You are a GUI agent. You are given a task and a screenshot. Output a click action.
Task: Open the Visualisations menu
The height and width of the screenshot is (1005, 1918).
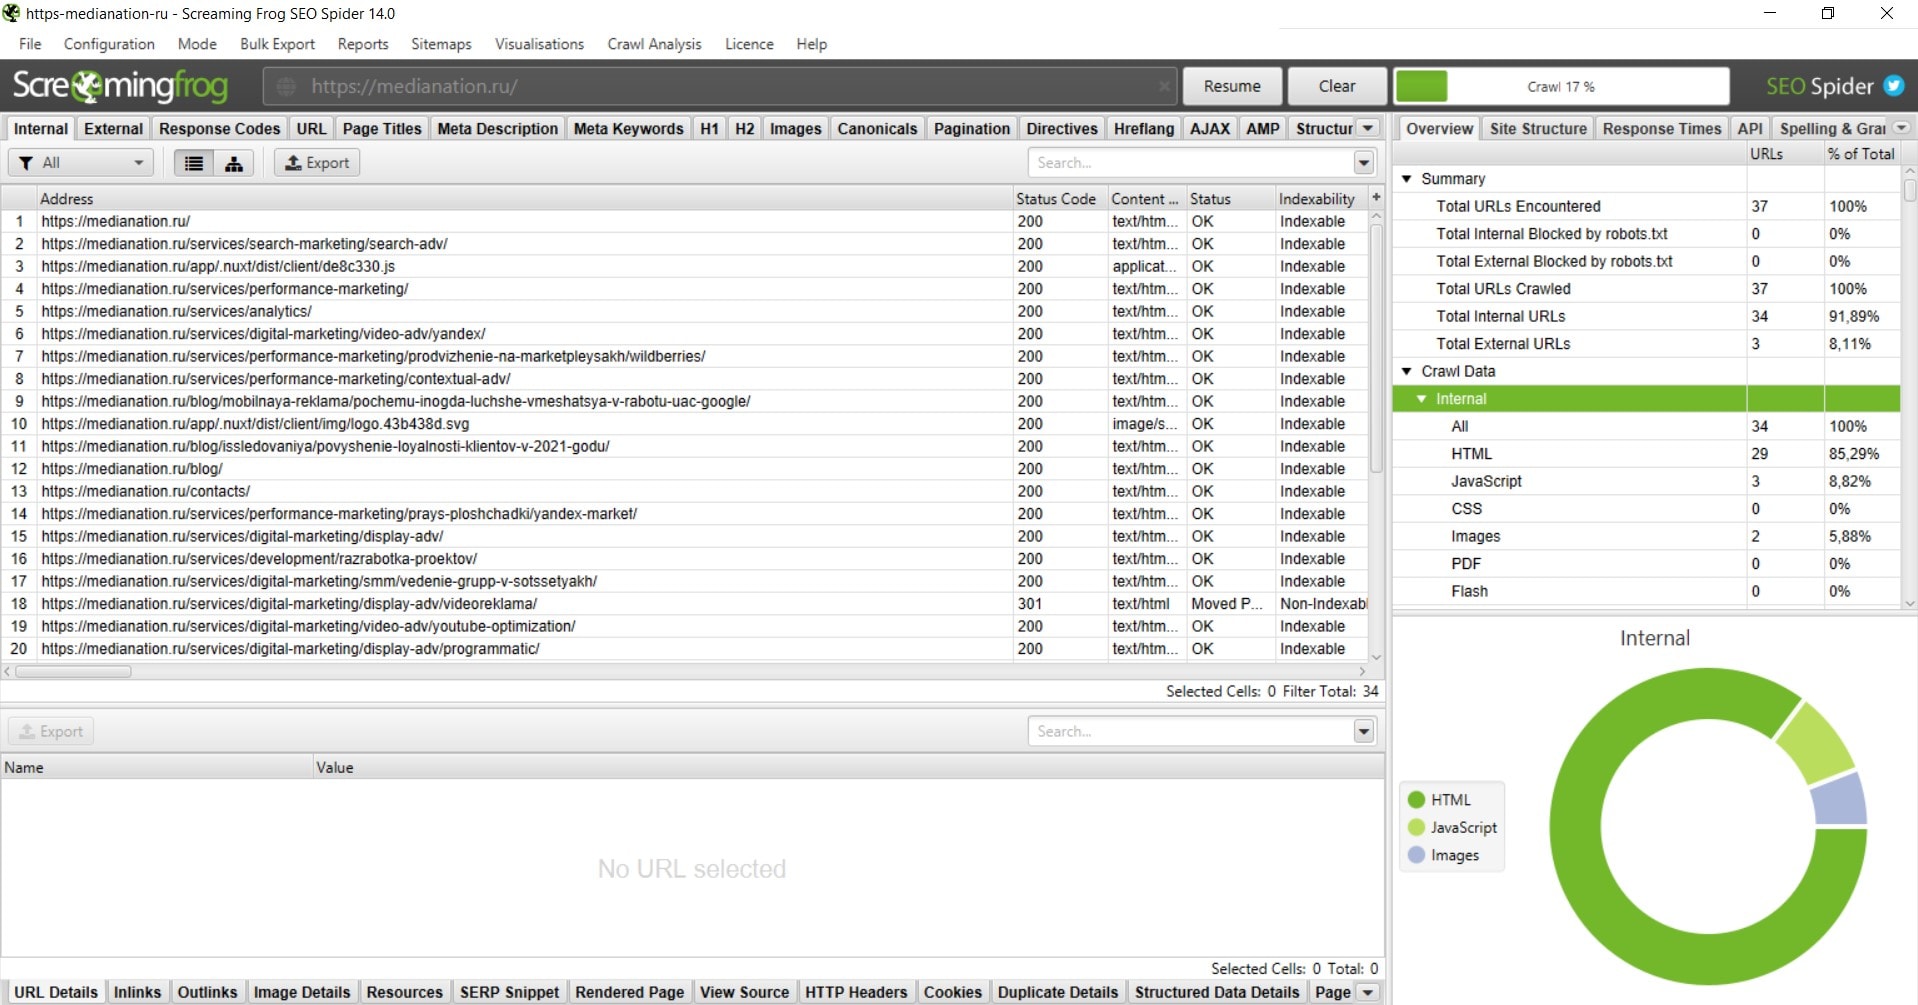(539, 44)
